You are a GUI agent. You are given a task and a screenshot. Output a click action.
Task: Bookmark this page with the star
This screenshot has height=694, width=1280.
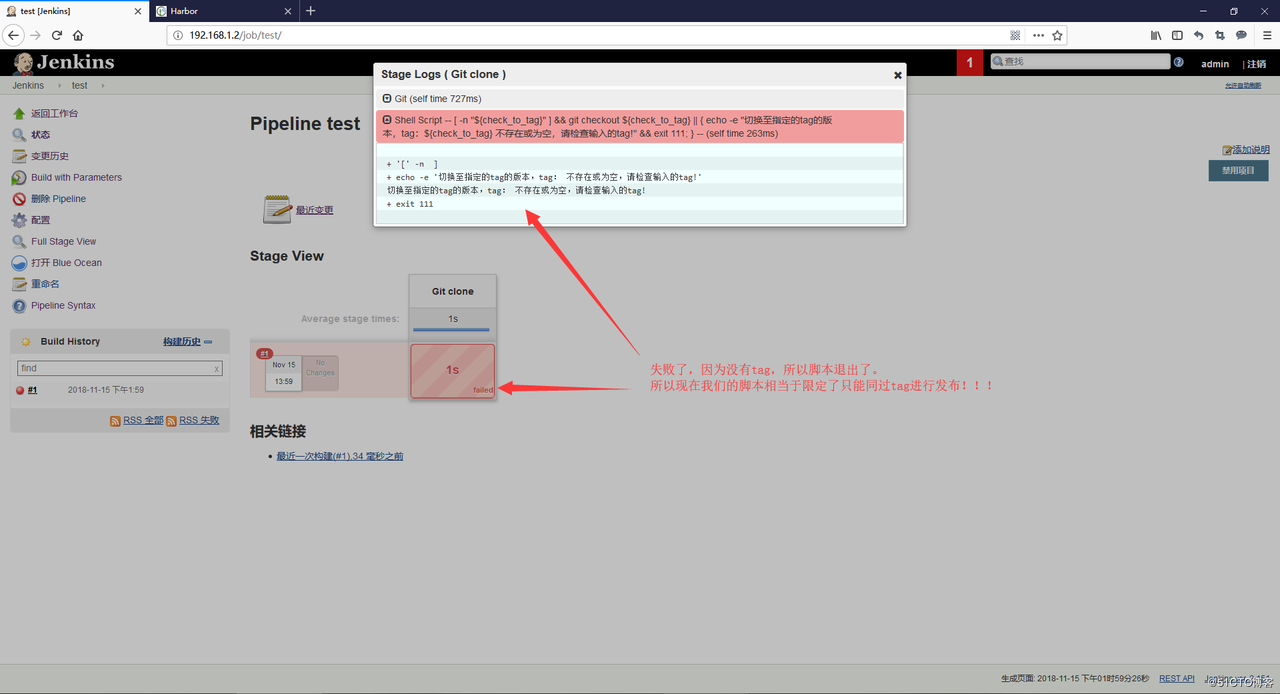point(1057,35)
